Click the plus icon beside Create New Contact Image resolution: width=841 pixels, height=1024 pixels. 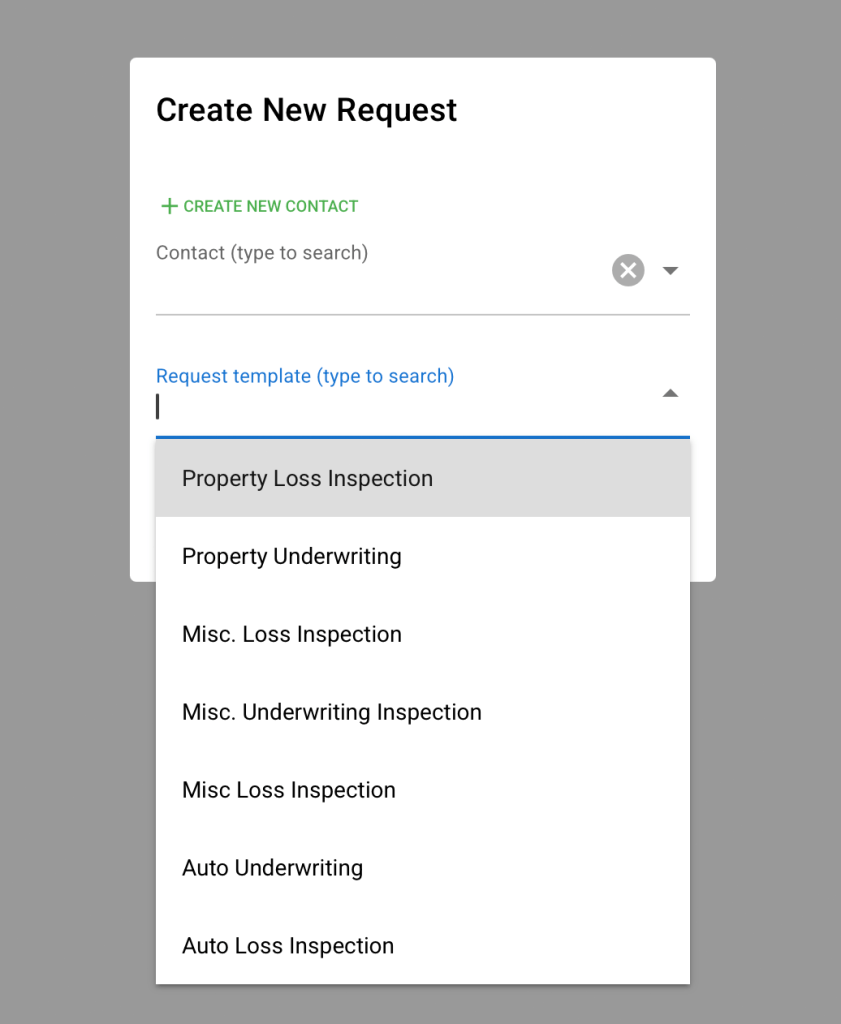(169, 206)
